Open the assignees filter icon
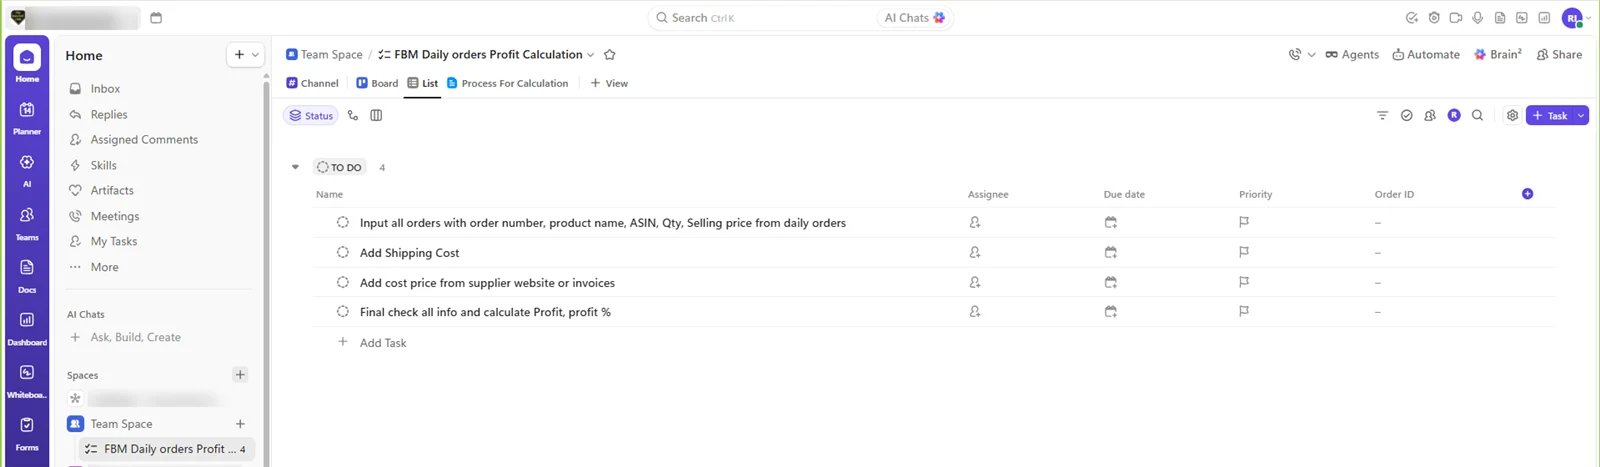The height and width of the screenshot is (467, 1600). pos(1430,116)
